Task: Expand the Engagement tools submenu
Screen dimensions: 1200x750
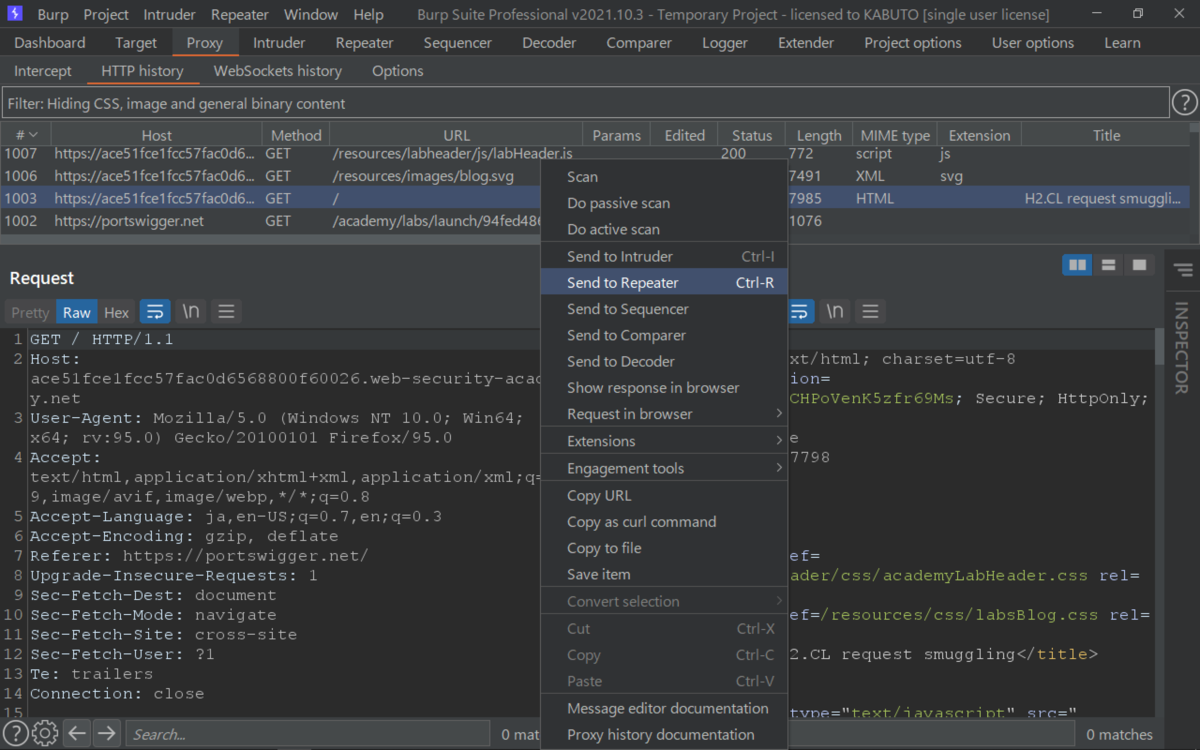Action: point(663,468)
